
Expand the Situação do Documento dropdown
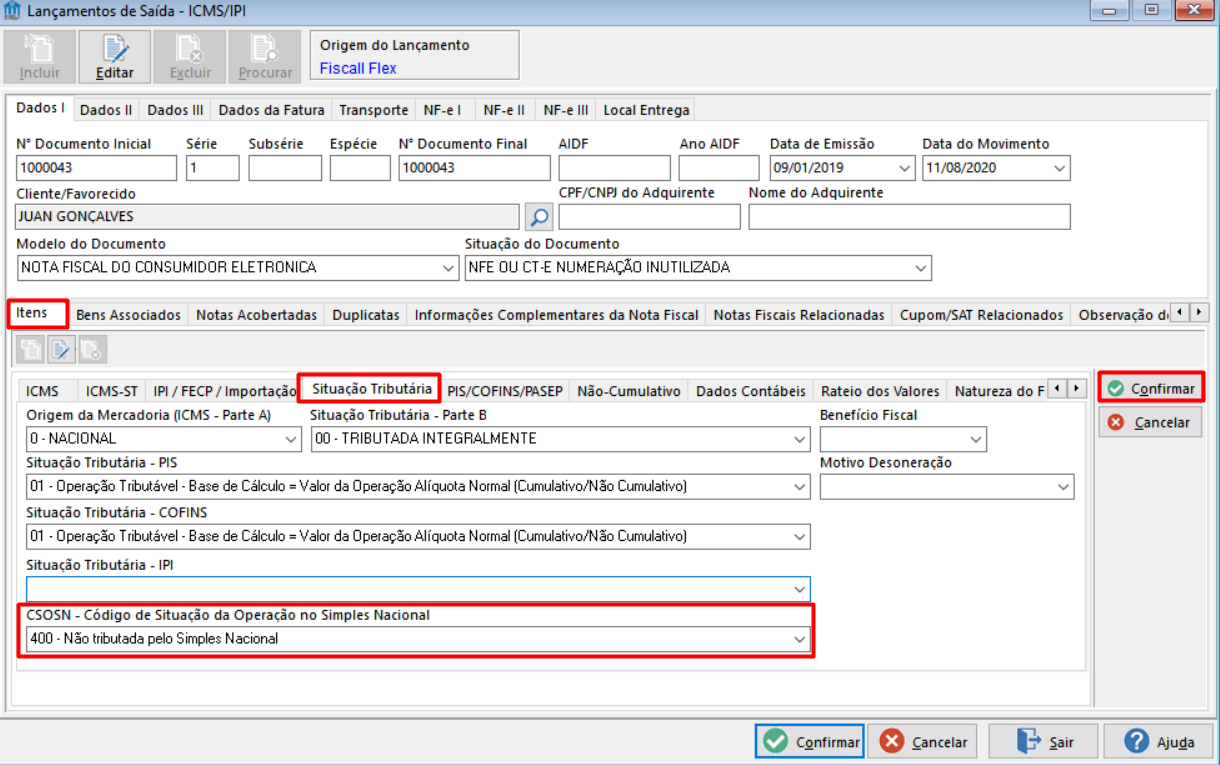point(921,268)
